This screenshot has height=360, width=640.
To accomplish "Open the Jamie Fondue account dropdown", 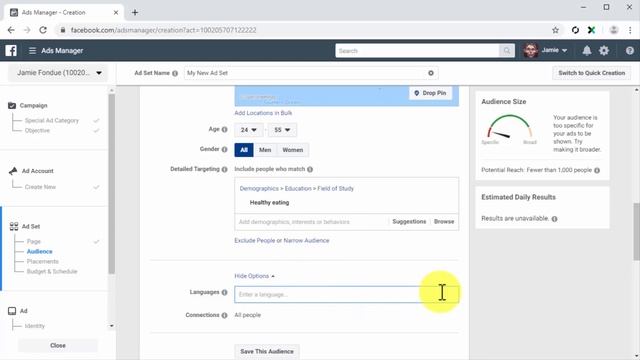I will (58, 73).
